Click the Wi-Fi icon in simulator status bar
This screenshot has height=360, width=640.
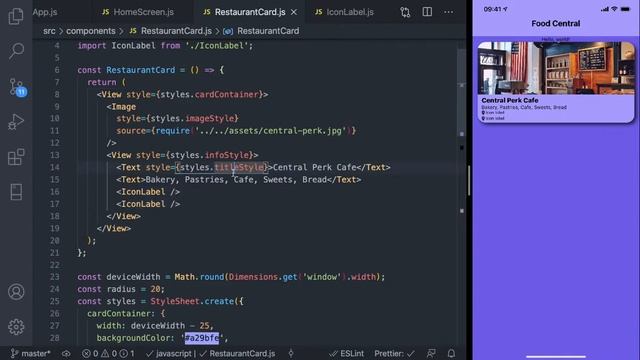tap(614, 9)
